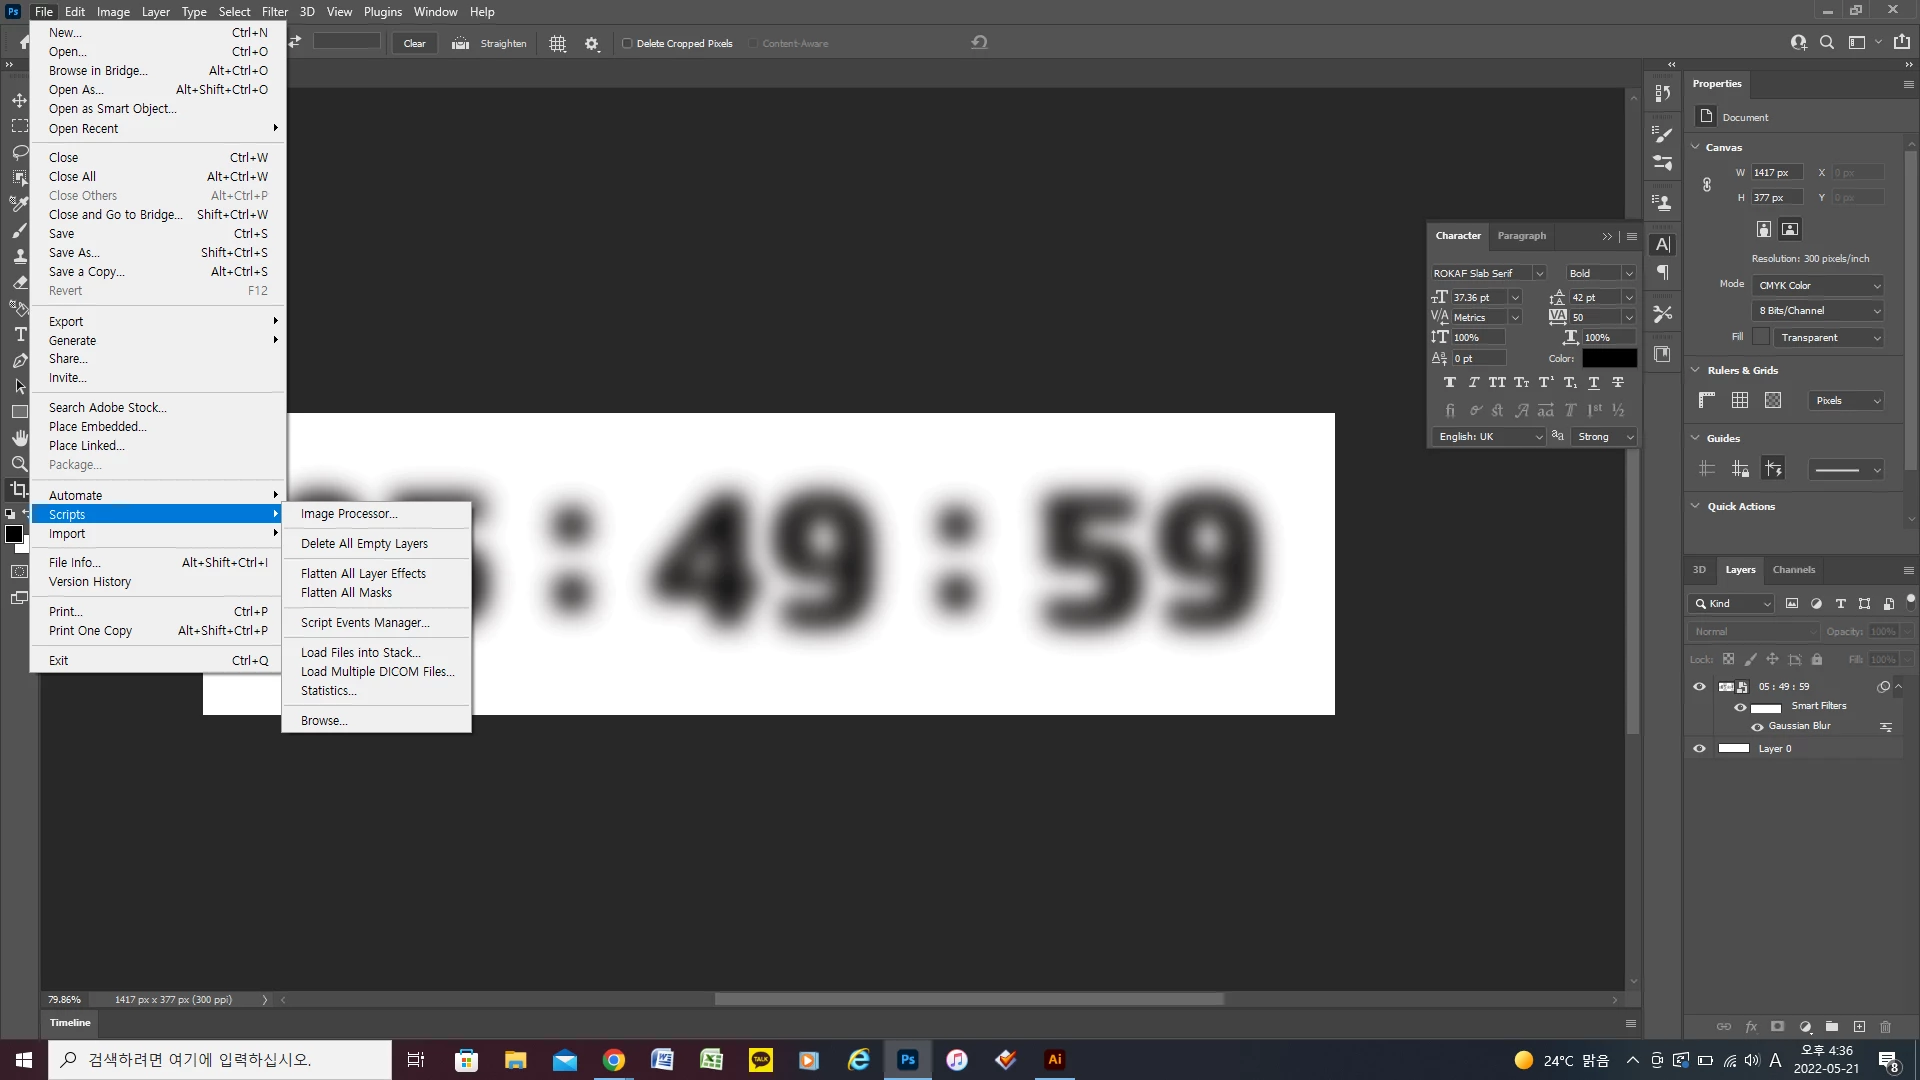Image resolution: width=1920 pixels, height=1080 pixels.
Task: Click the reset crop arrow icon
Action: [x=979, y=43]
